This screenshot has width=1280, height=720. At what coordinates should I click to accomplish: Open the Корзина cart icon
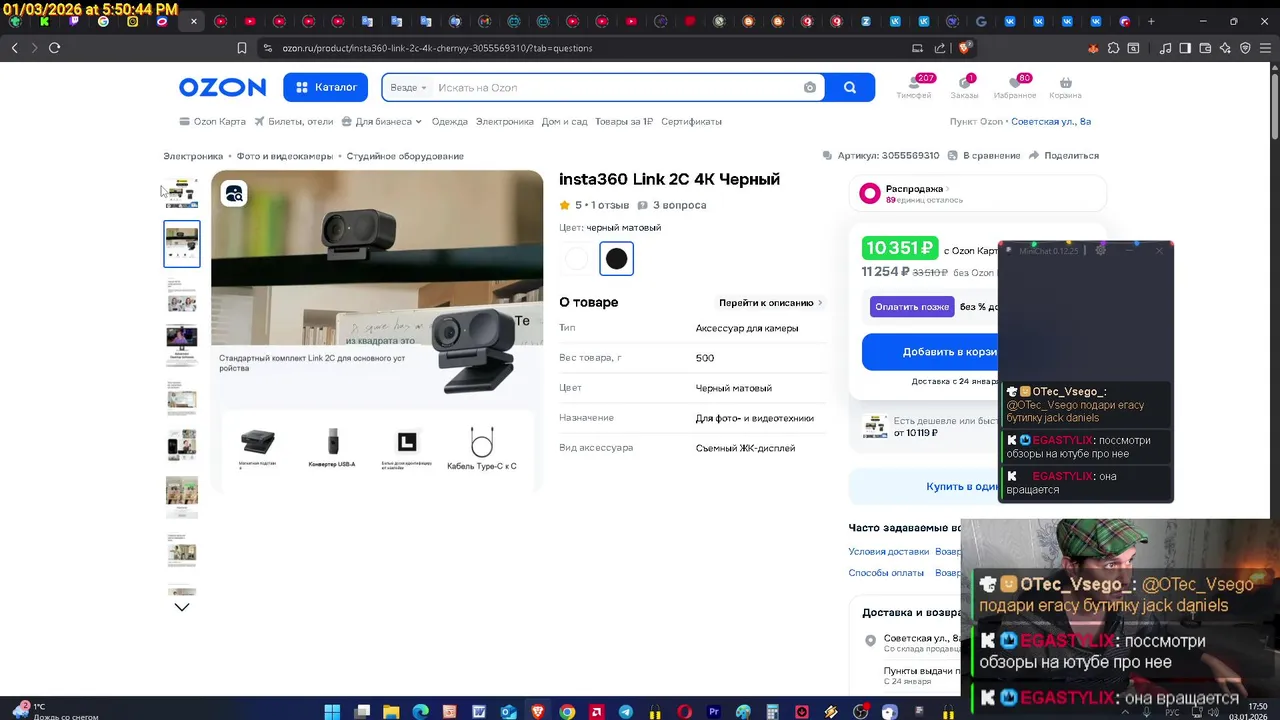point(1065,87)
